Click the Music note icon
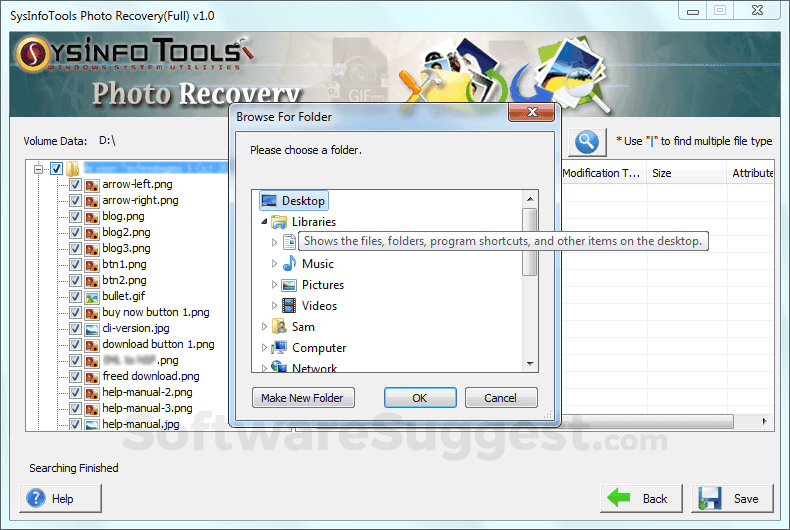790x530 pixels. (289, 263)
